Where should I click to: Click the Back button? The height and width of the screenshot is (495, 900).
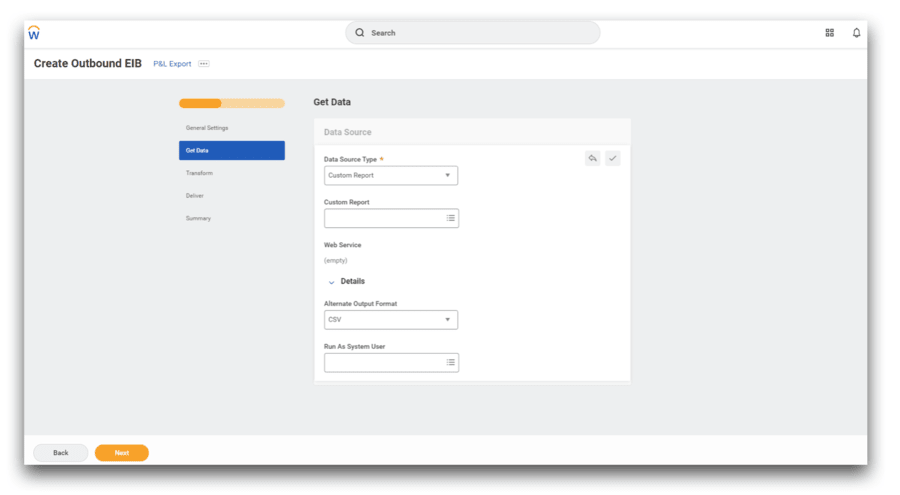pos(61,453)
